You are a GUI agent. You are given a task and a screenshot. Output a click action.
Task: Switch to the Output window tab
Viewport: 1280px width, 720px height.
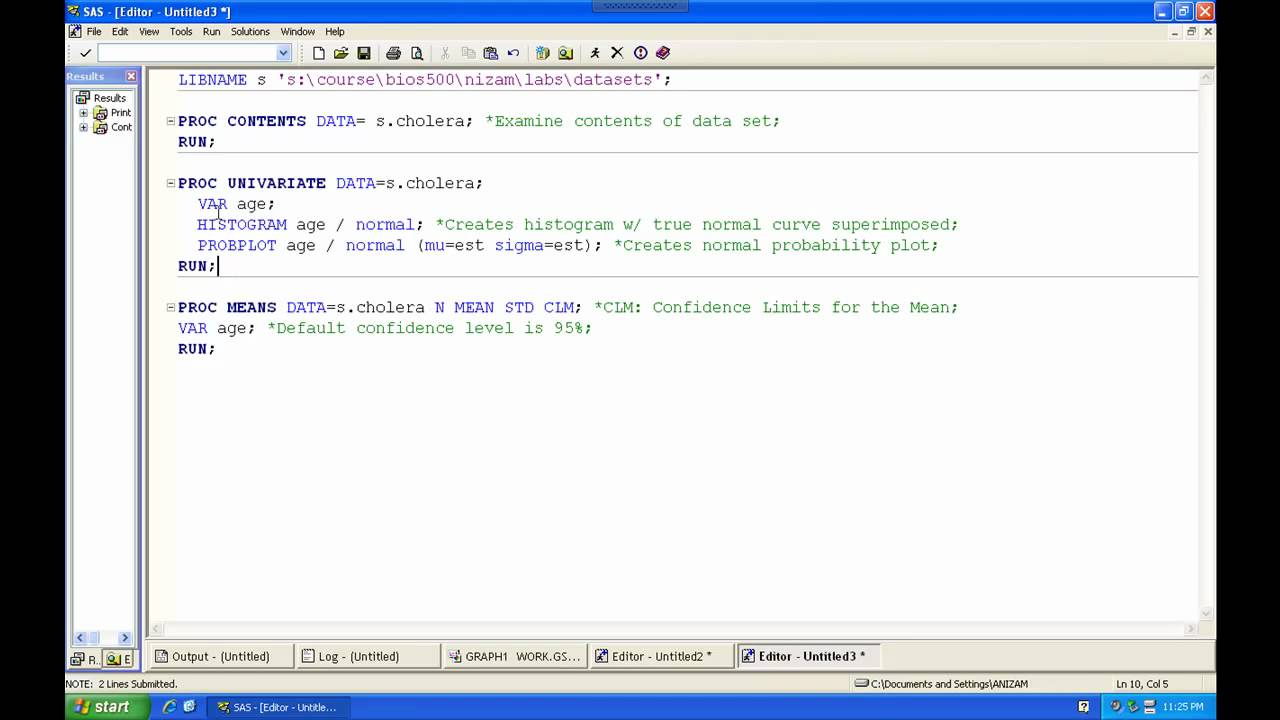(x=221, y=656)
